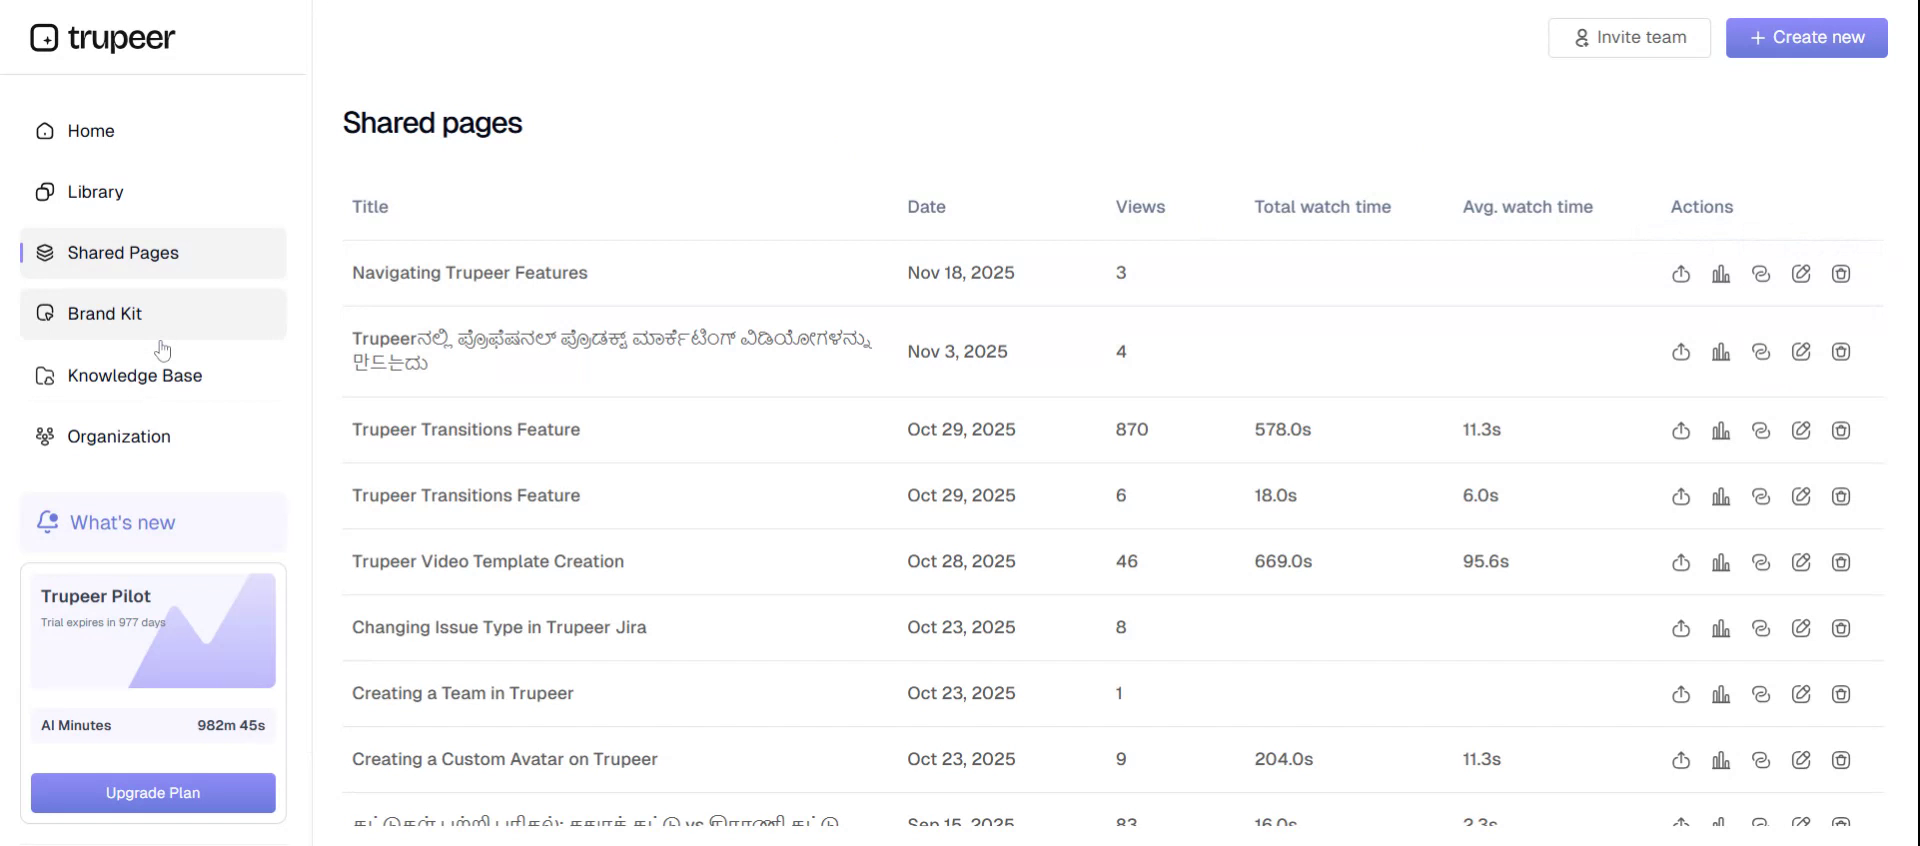Open the Library section
This screenshot has height=846, width=1920.
(95, 192)
